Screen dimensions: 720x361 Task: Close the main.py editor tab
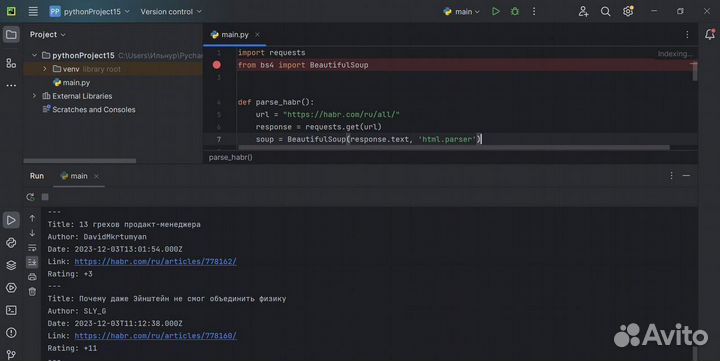pyautogui.click(x=257, y=34)
